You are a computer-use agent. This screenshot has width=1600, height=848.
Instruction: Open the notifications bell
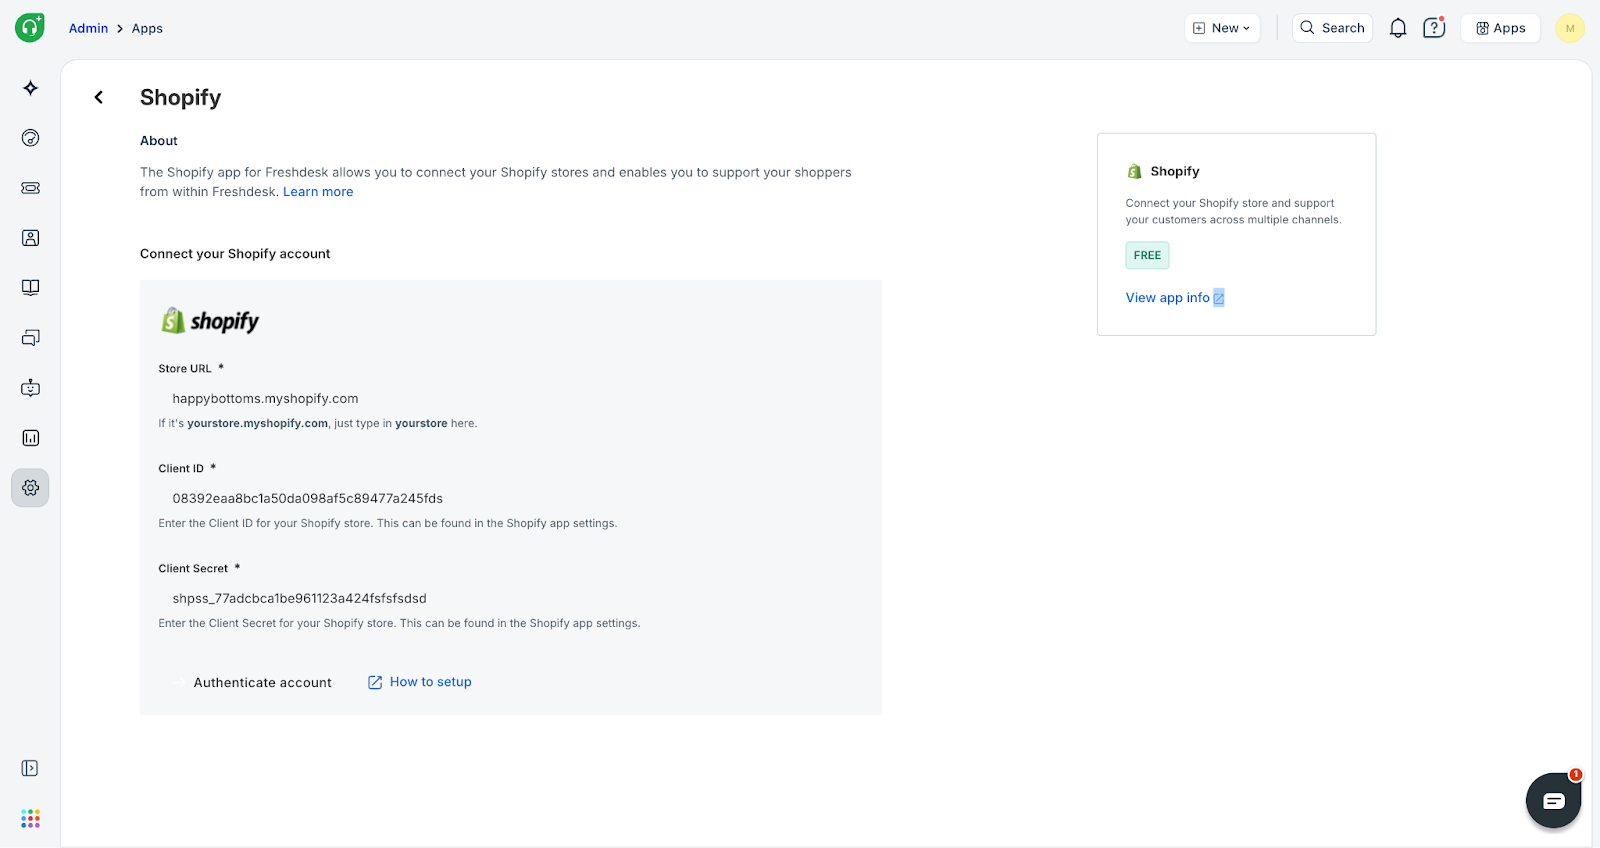(1398, 28)
